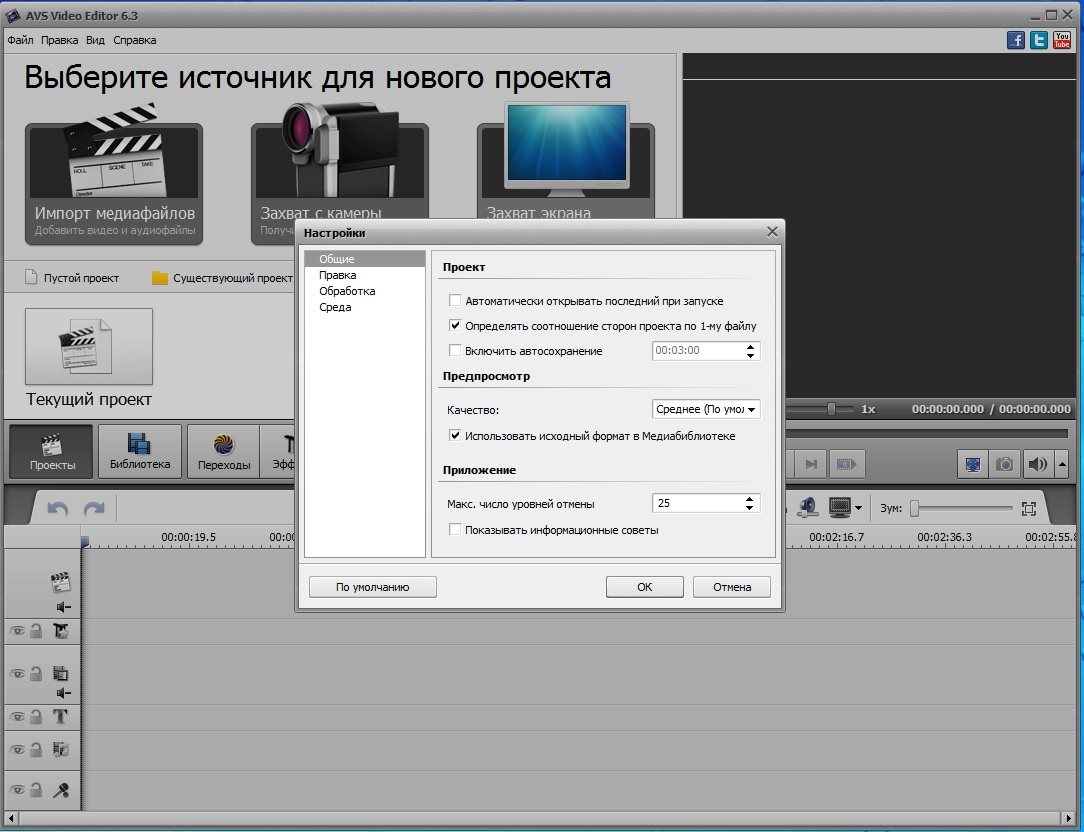Decrease max undo levels with down arrow
Viewport: 1084px width, 832px height.
(750, 508)
